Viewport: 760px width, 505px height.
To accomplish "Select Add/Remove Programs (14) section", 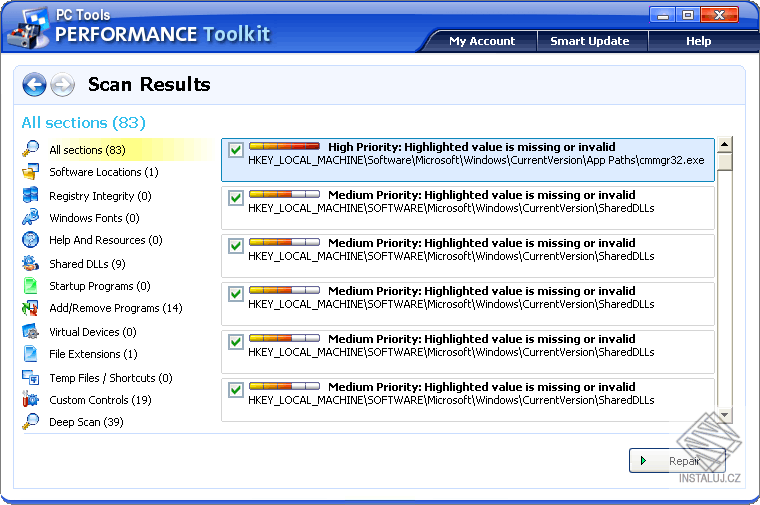I will (x=116, y=308).
